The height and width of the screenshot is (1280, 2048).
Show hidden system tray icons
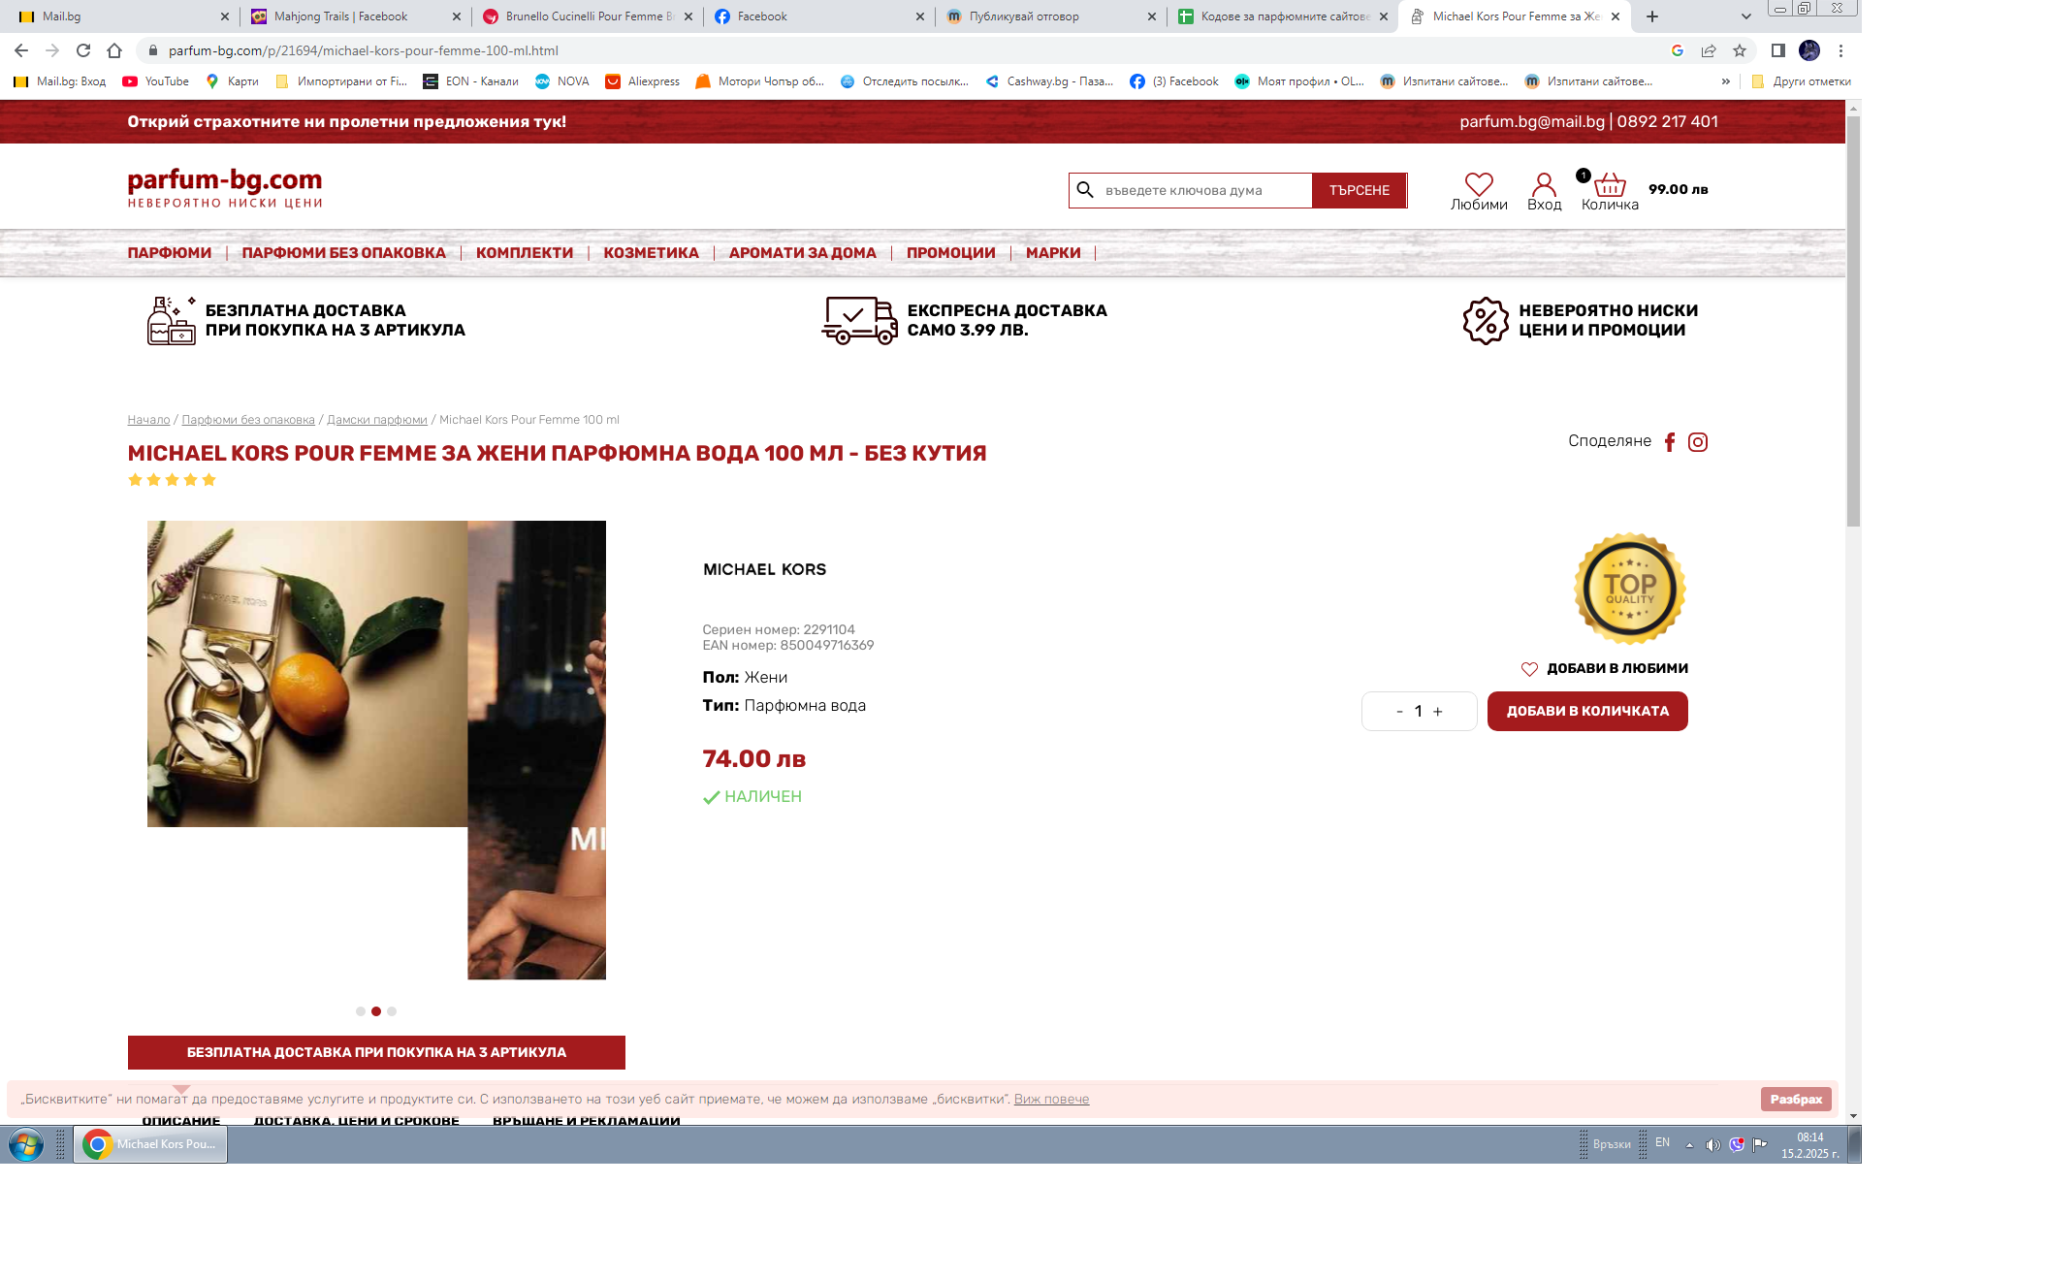tap(1689, 1145)
